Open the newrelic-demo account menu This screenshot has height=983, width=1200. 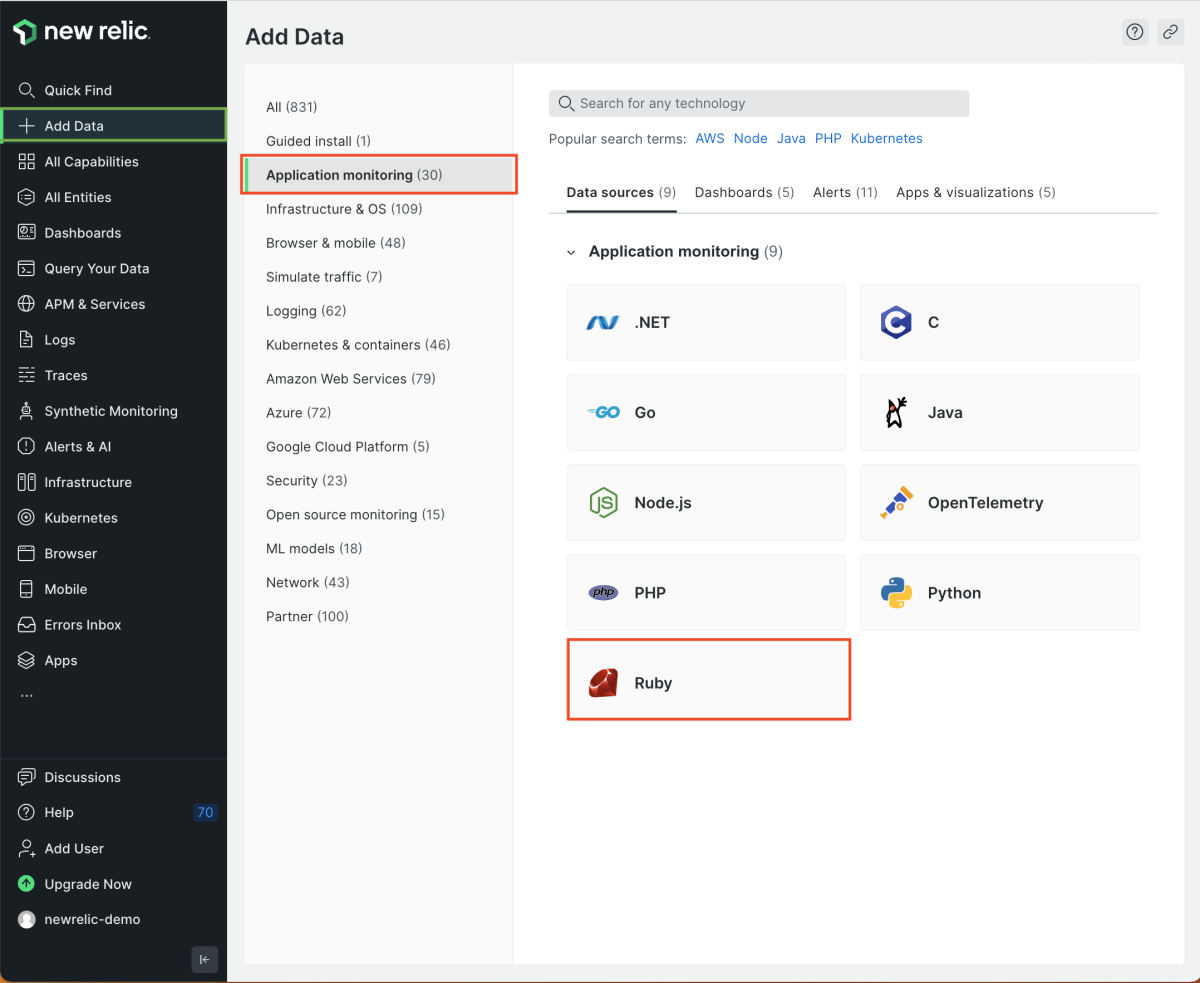click(x=92, y=919)
